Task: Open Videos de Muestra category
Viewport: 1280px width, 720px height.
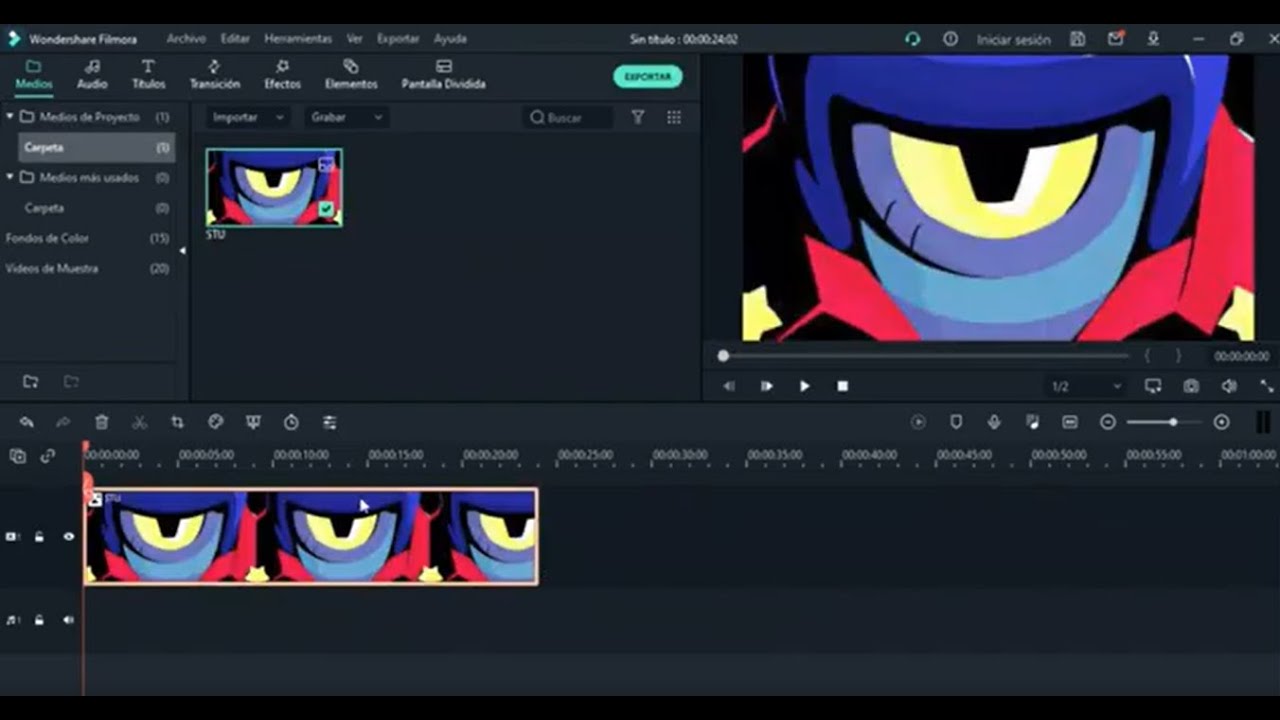Action: 88,268
